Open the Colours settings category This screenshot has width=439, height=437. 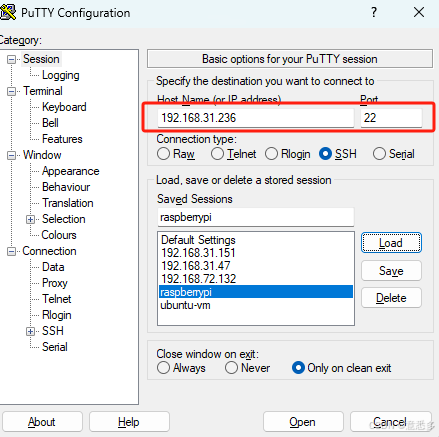click(x=59, y=235)
